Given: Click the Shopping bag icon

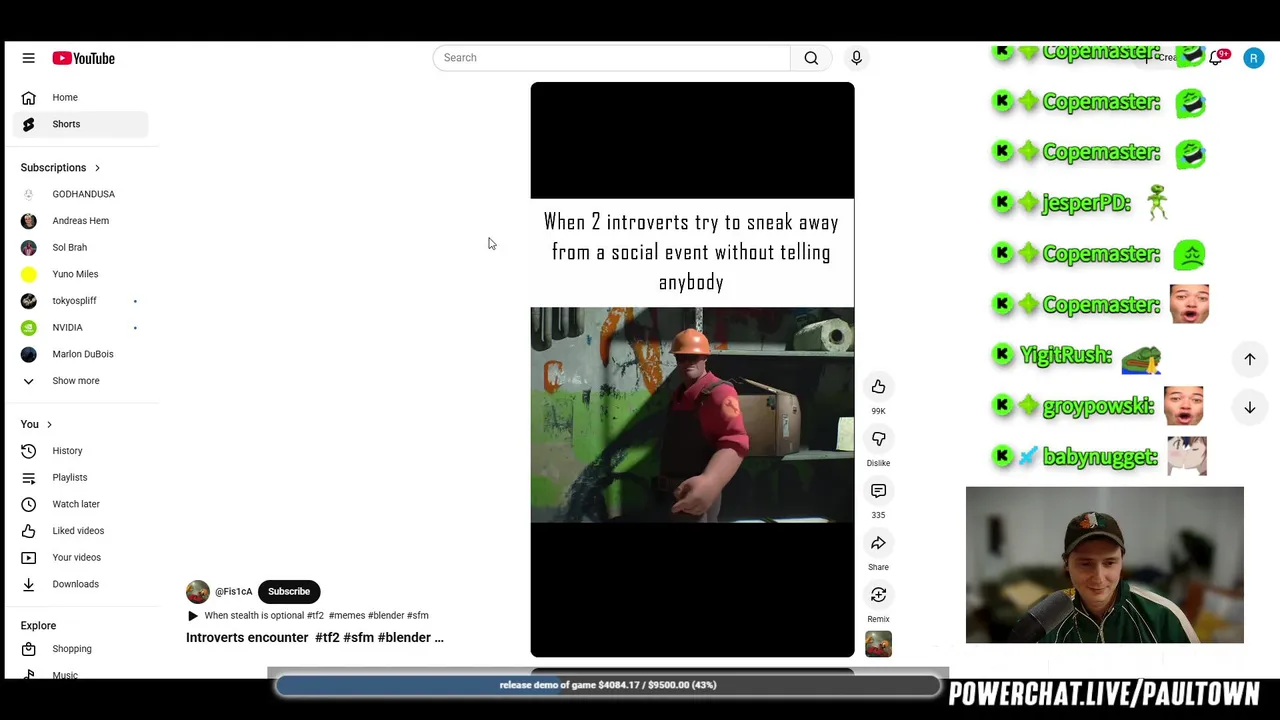Looking at the screenshot, I should [x=28, y=649].
